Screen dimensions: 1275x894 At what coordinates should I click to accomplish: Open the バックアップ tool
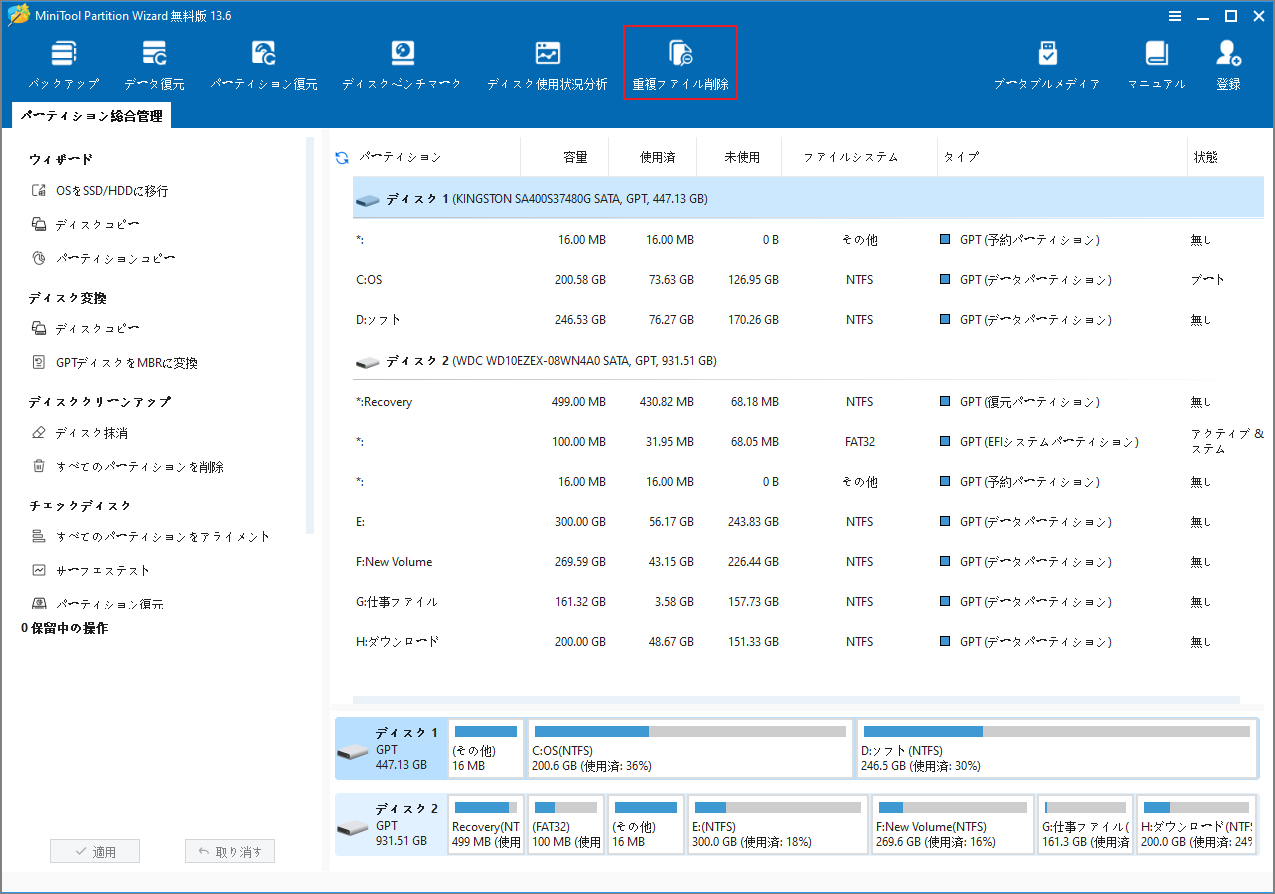click(x=63, y=66)
